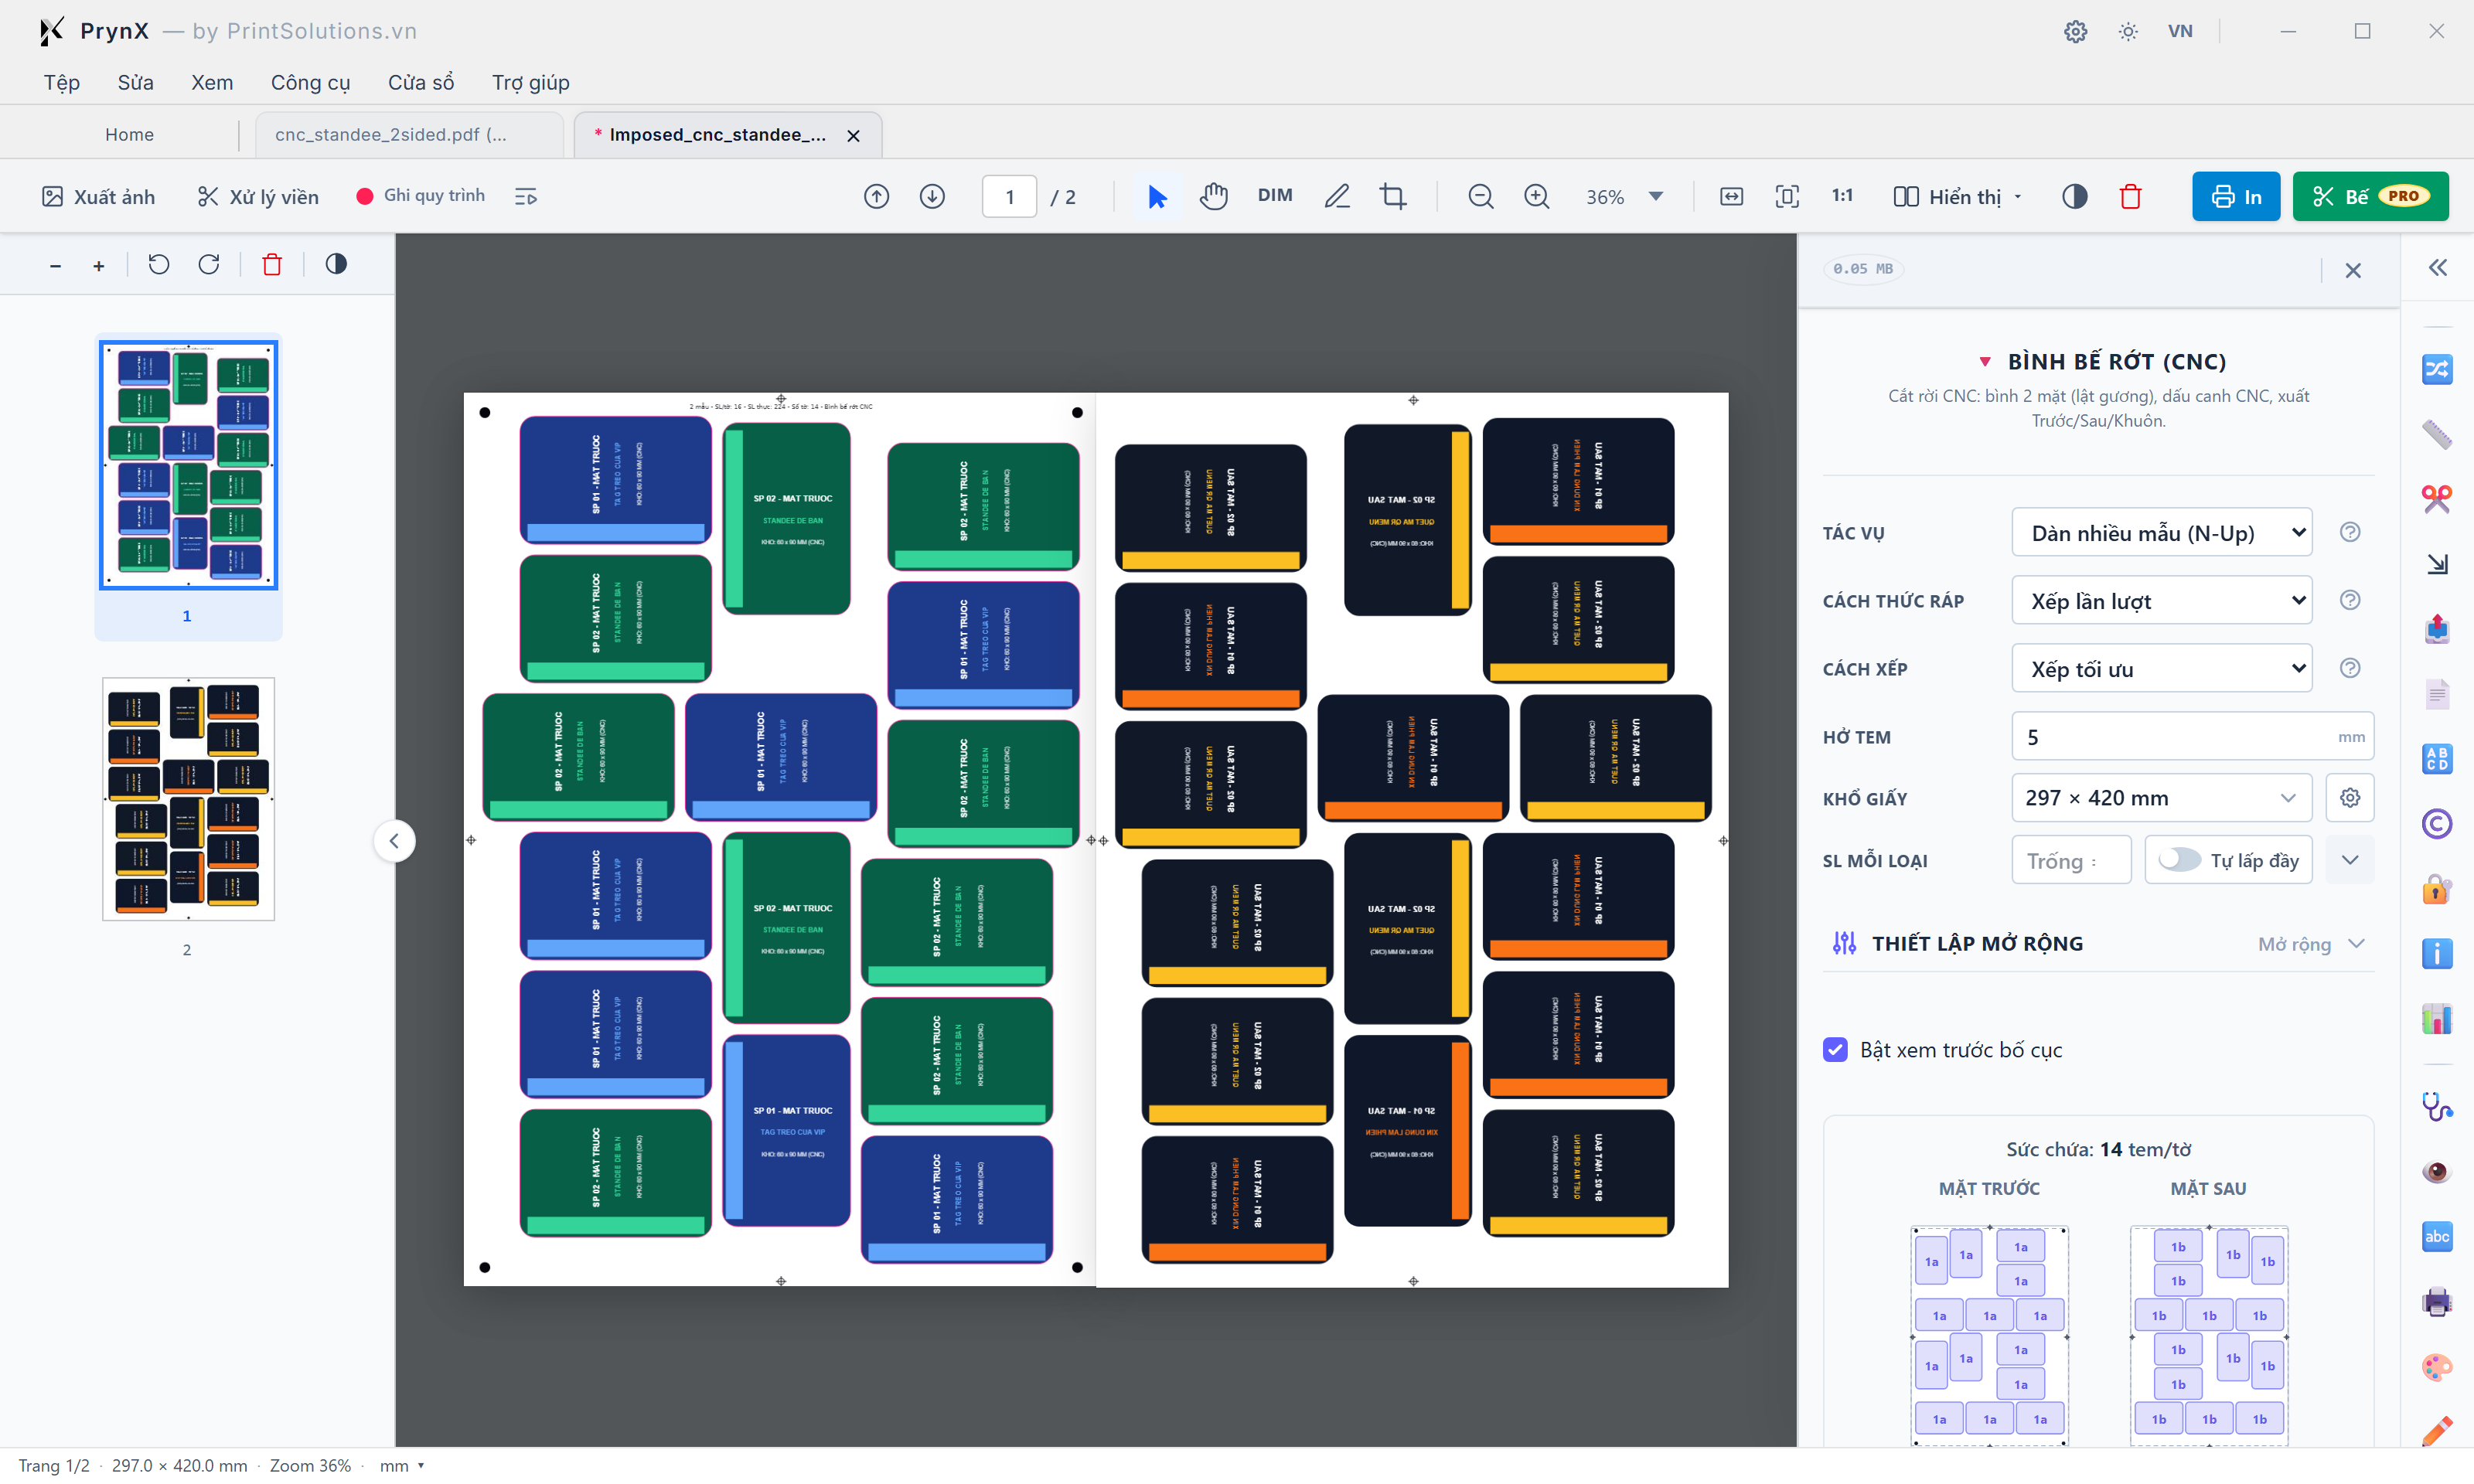Select the pencil annotation tool
Image resolution: width=2474 pixels, height=1484 pixels.
click(1337, 196)
